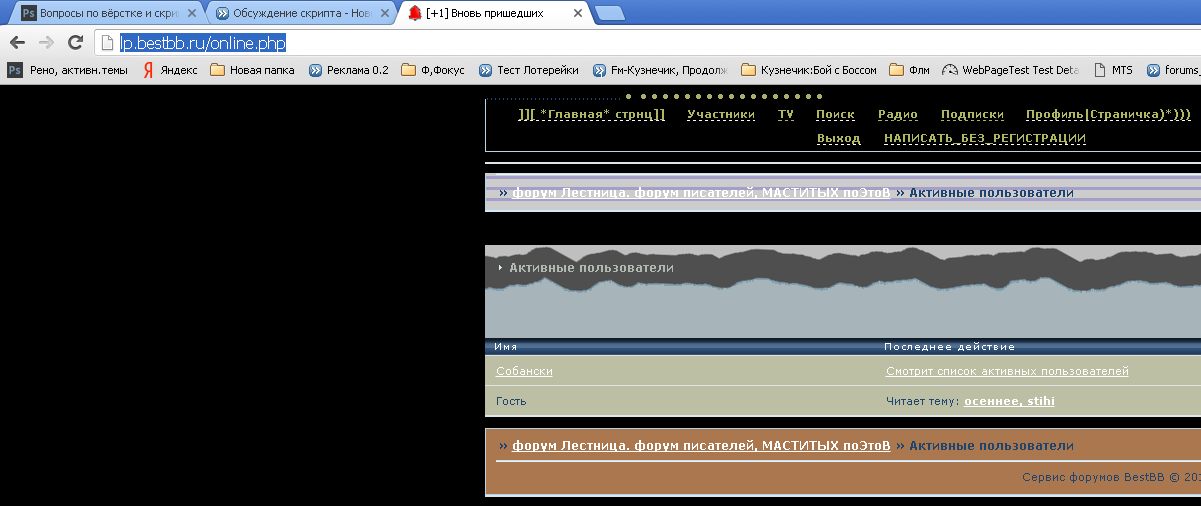Open the topic 'осеннее, stihi'

[1009, 401]
